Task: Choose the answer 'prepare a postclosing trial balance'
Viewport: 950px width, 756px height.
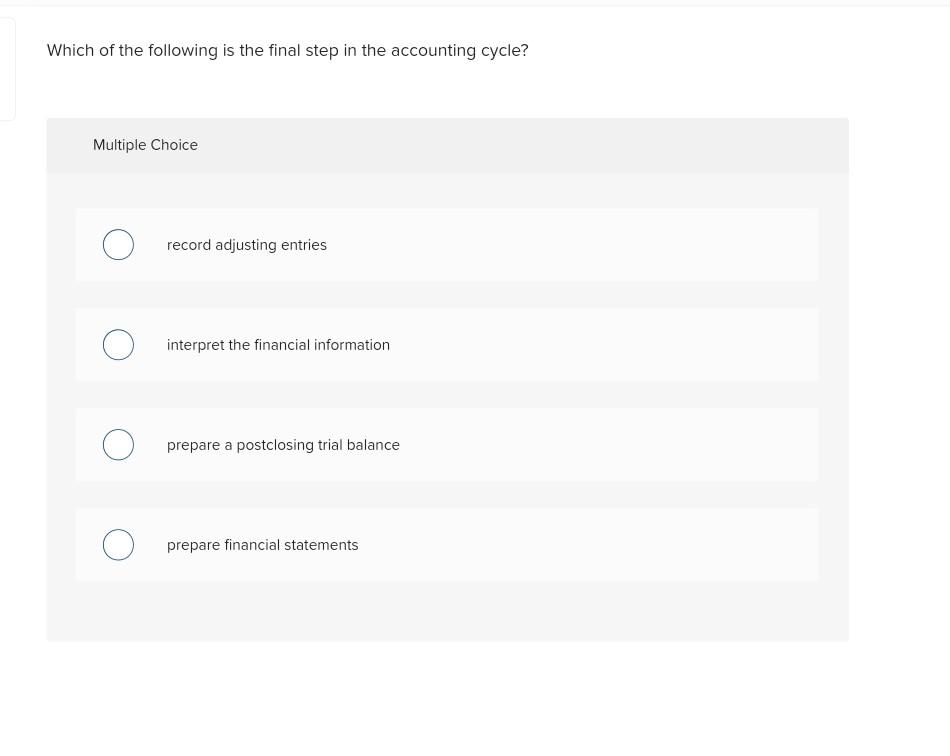Action: pyautogui.click(x=283, y=444)
